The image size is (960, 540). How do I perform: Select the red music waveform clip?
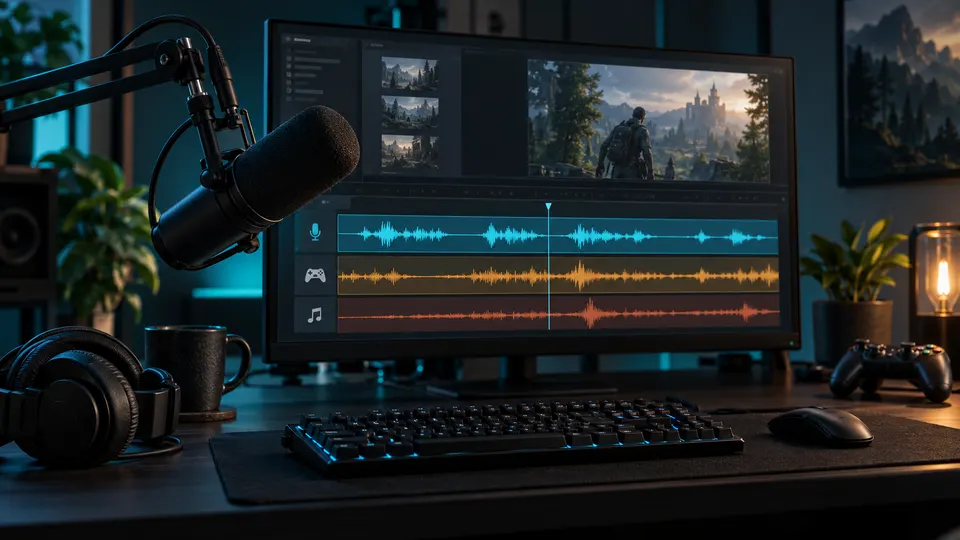pyautogui.click(x=558, y=313)
